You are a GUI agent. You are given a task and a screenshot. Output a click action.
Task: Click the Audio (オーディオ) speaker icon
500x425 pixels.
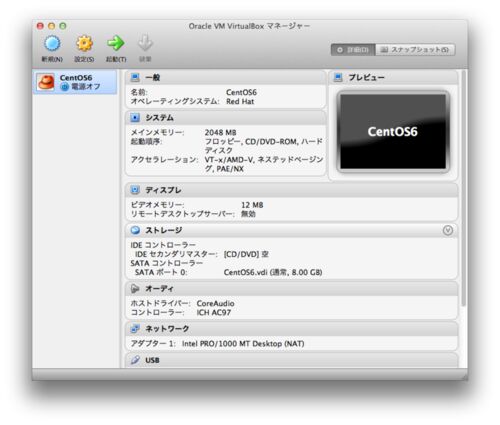tap(135, 289)
